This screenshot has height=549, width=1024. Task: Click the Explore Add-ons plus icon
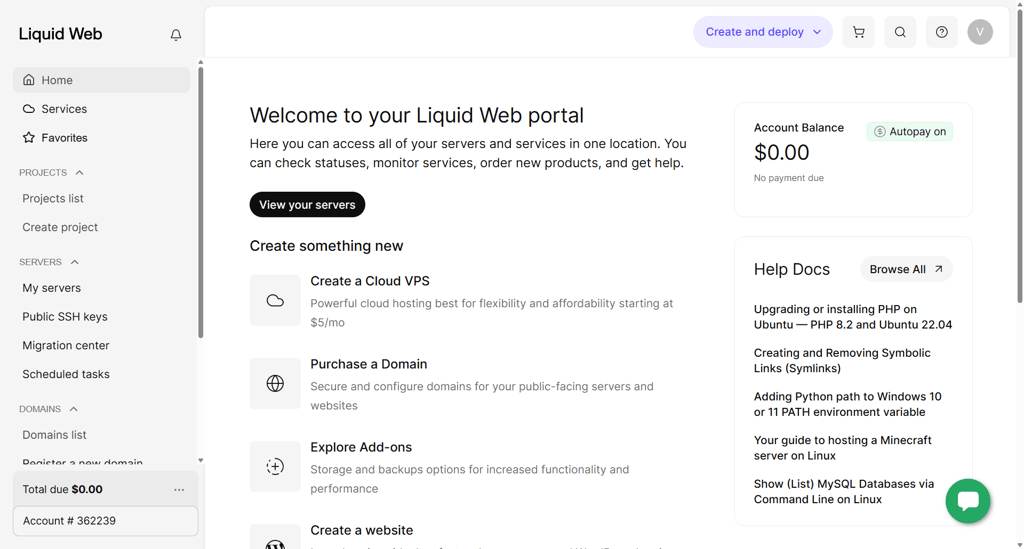coord(275,466)
